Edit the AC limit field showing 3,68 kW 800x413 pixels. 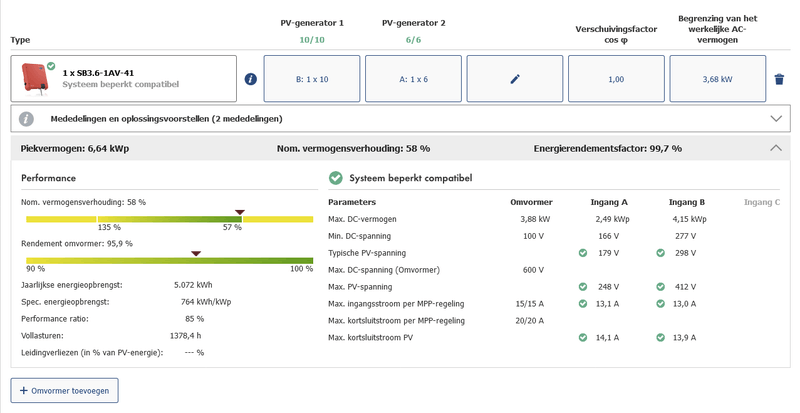point(717,79)
